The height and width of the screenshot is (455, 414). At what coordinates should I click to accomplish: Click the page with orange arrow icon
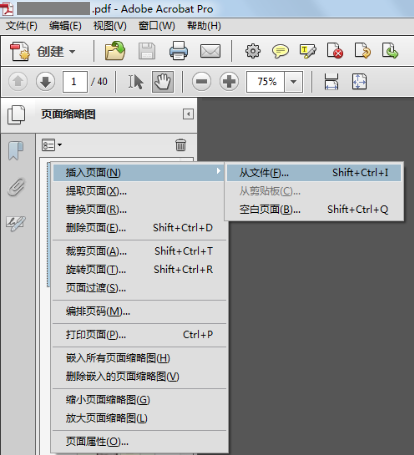tap(363, 51)
